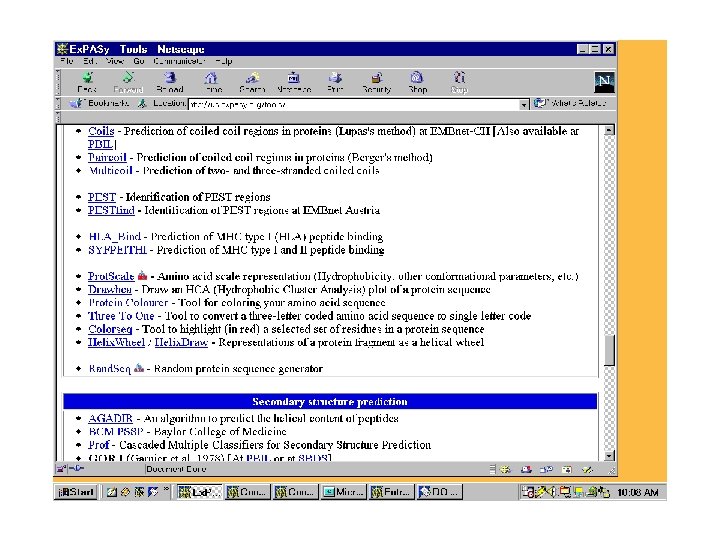The height and width of the screenshot is (540, 720).
Task: Open the Protein Colourer link
Action: point(128,303)
